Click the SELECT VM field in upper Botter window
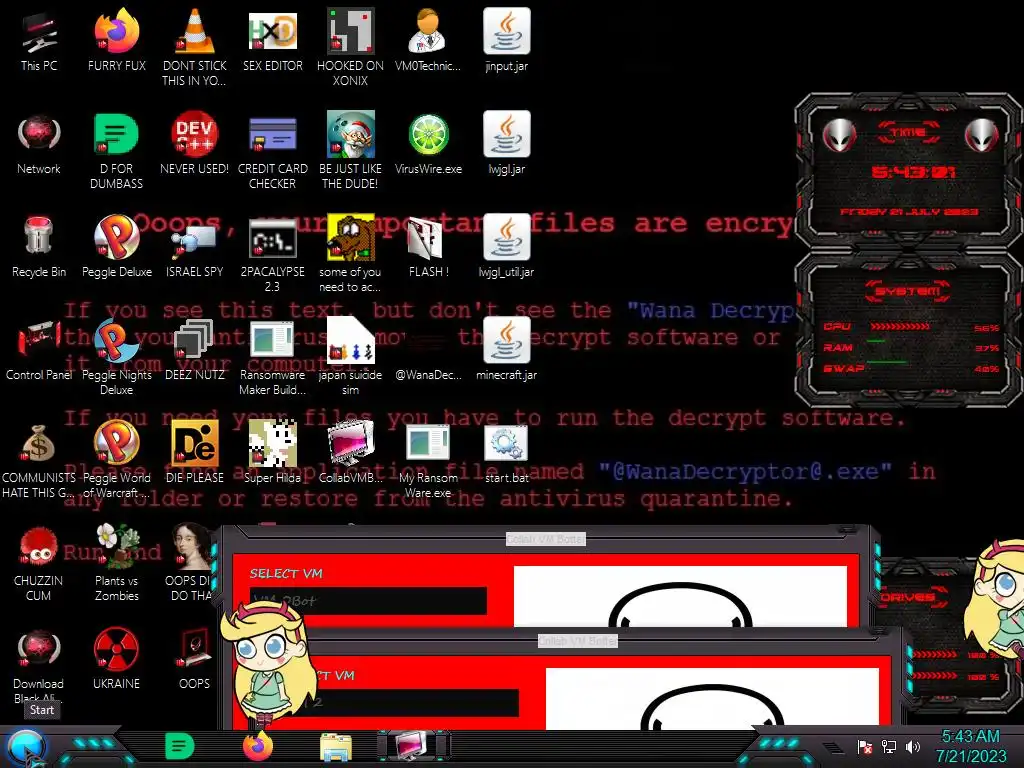This screenshot has height=768, width=1024. [x=368, y=600]
